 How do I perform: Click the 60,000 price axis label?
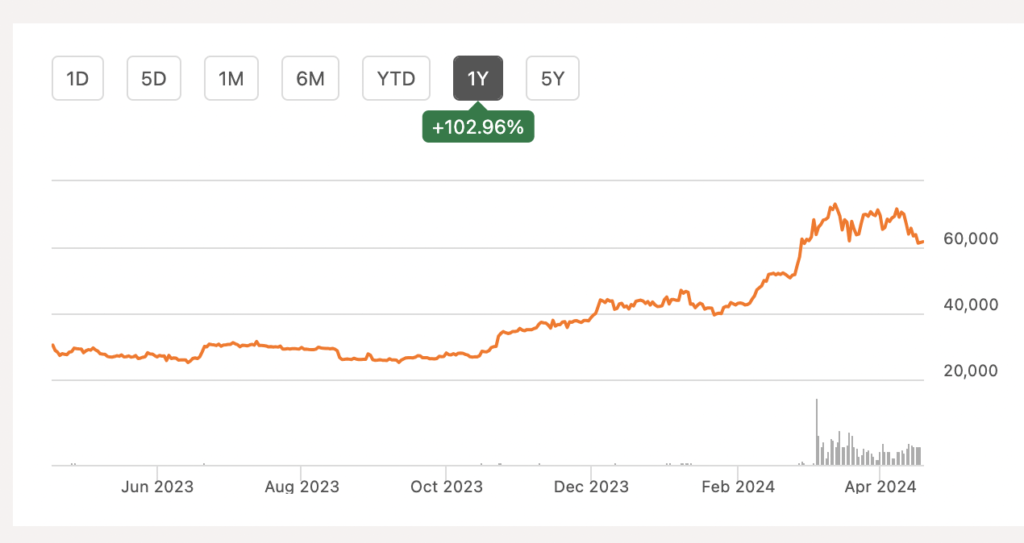971,239
